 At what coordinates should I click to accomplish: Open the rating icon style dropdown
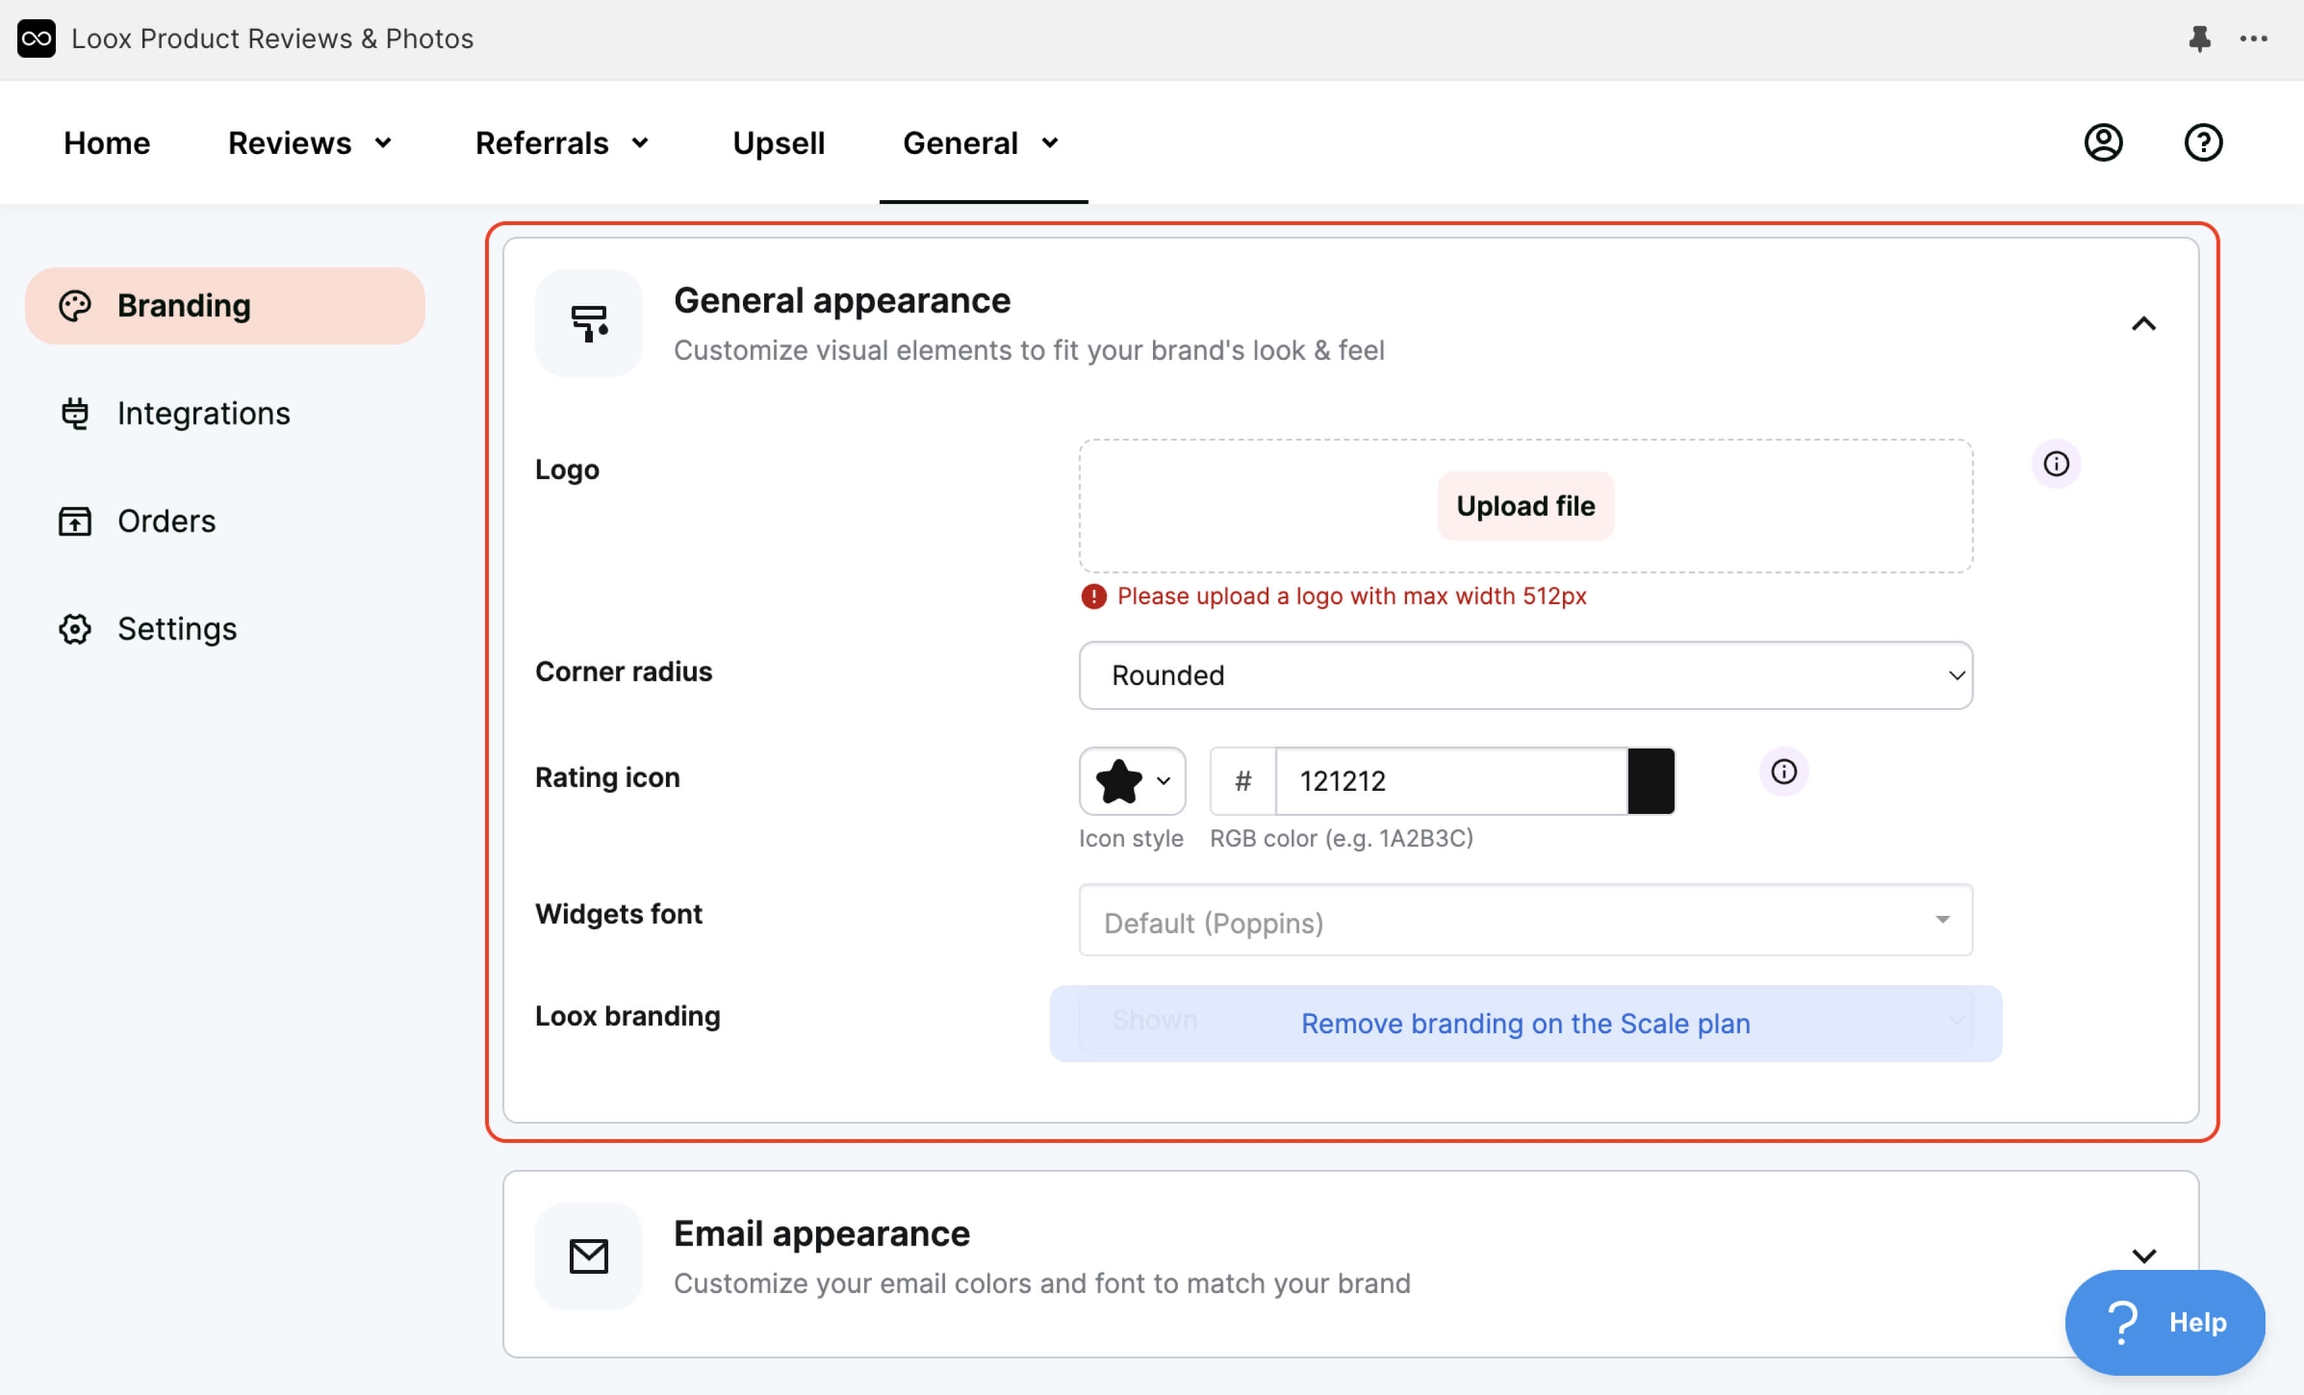pyautogui.click(x=1131, y=781)
